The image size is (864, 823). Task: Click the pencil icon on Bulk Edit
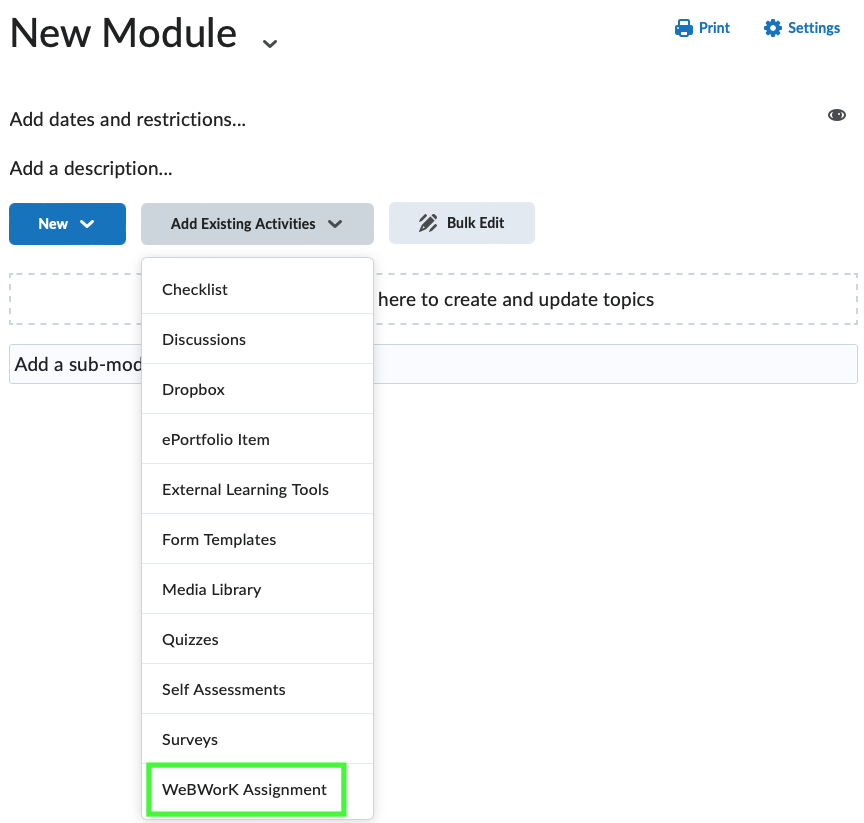[428, 223]
